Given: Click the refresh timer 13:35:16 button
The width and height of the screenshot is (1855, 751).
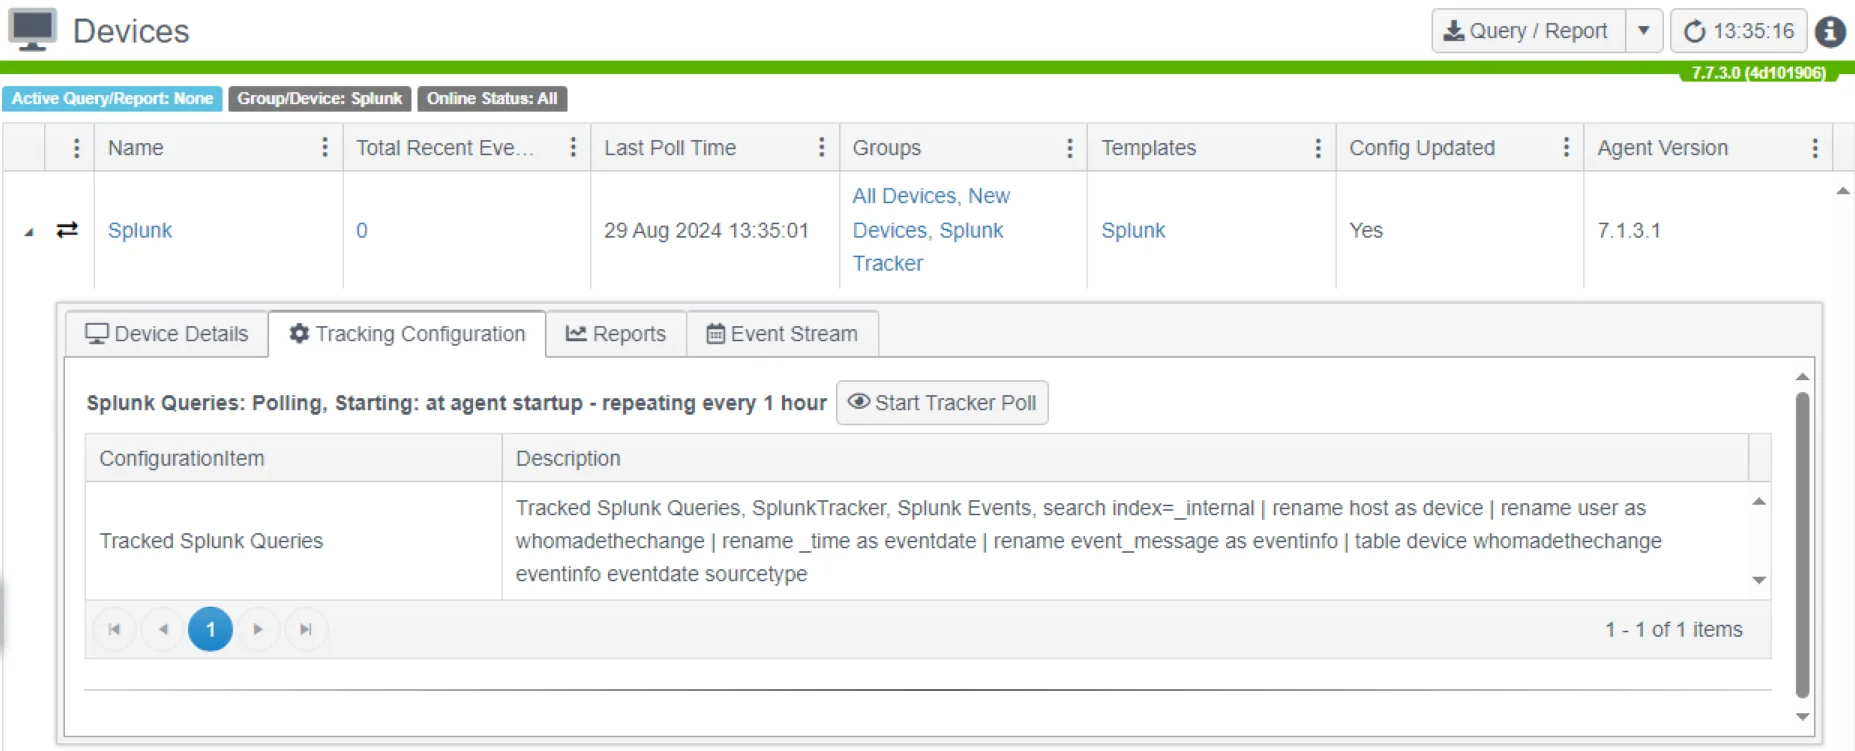Looking at the screenshot, I should [x=1739, y=31].
